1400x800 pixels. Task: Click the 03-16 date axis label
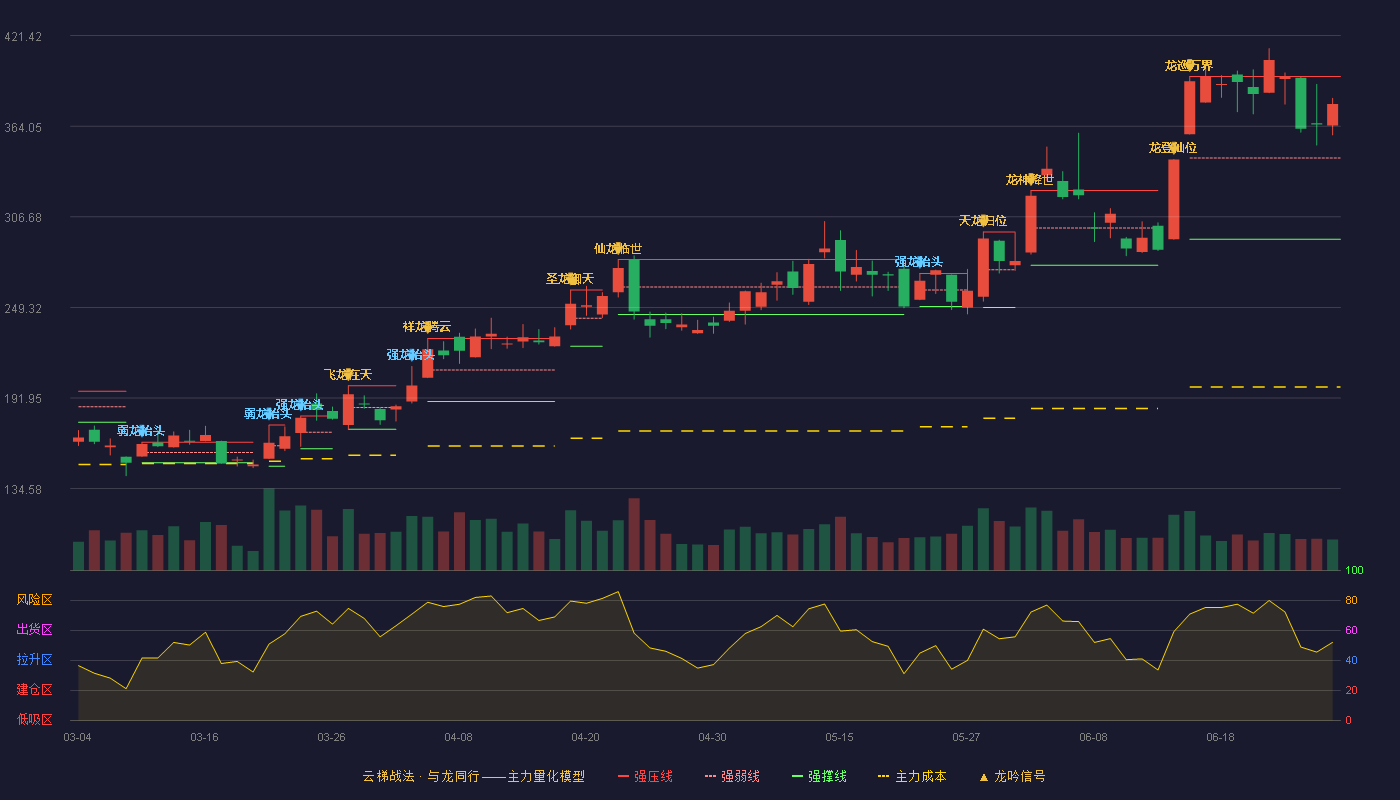[204, 737]
